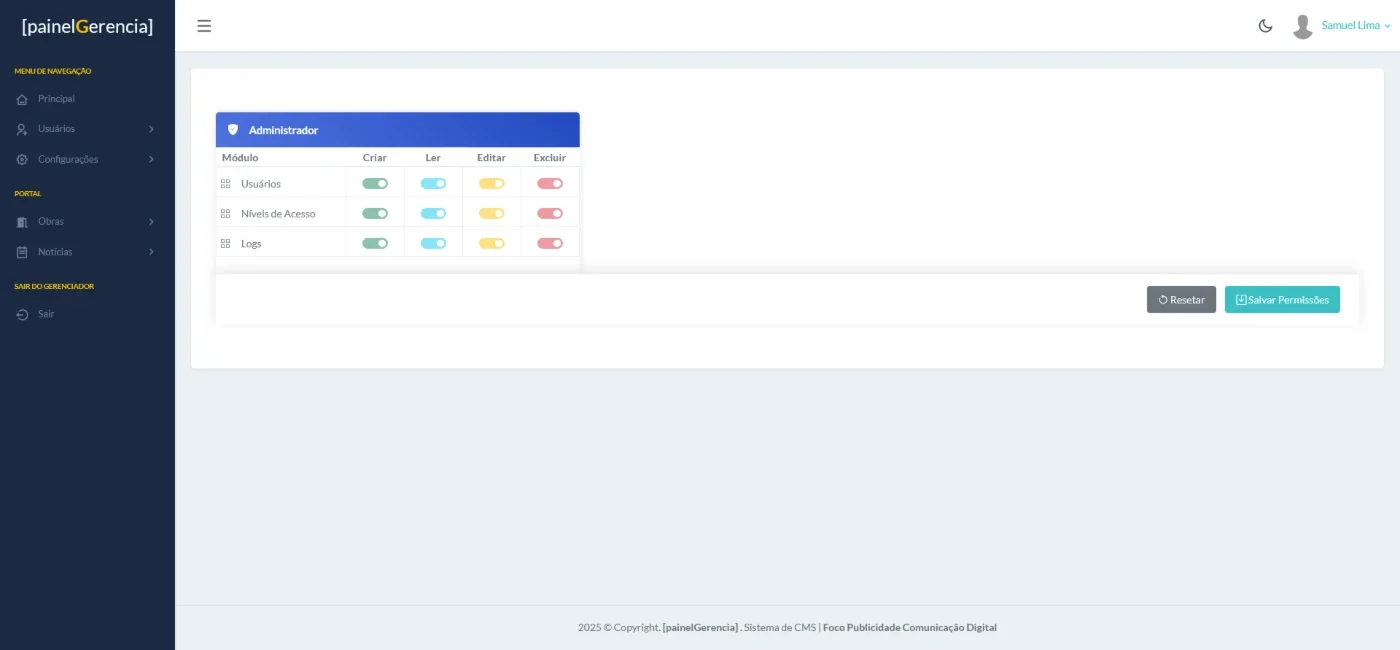The image size is (1400, 650).
Task: Toggle Ler permission for Níveis de Acesso
Action: 433,214
